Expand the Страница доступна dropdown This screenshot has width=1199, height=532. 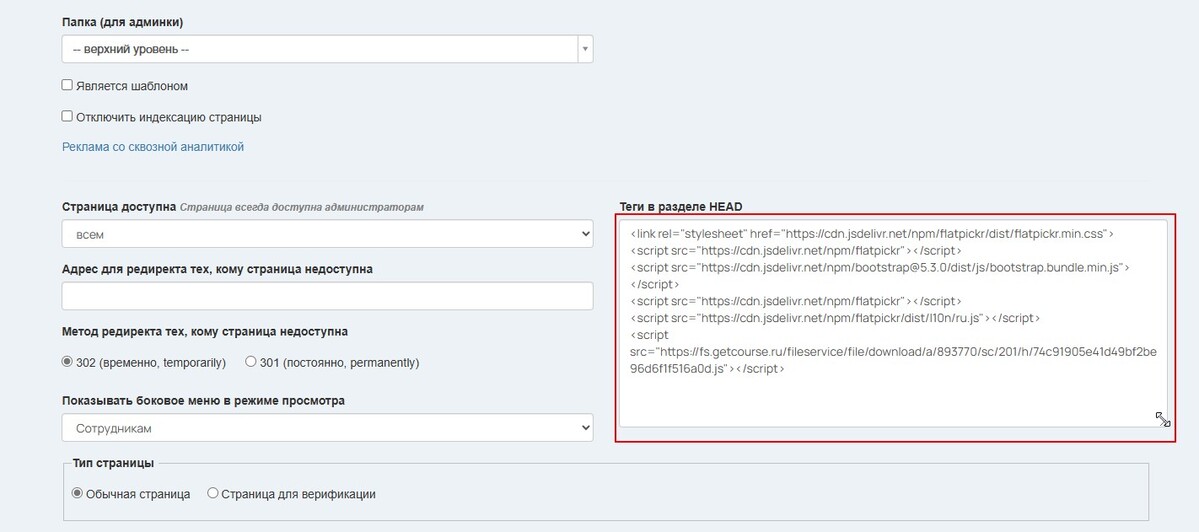coord(327,234)
